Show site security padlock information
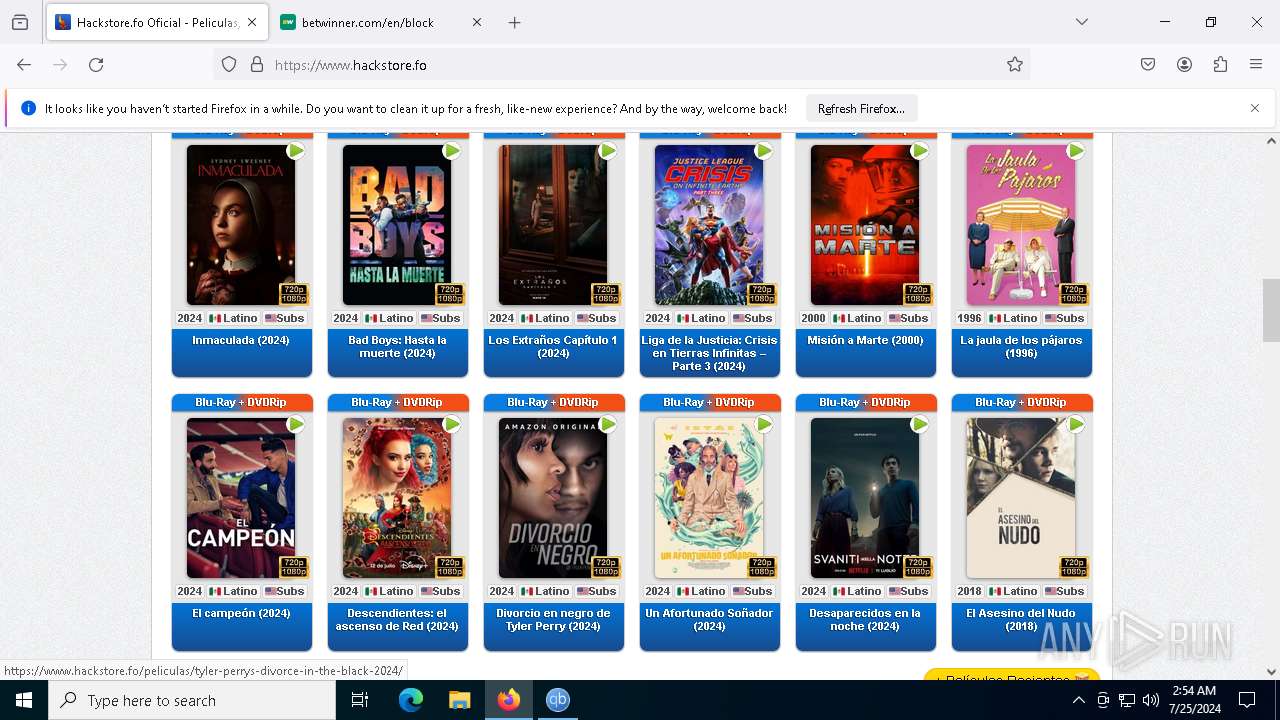This screenshot has height=720, width=1280. tap(257, 65)
